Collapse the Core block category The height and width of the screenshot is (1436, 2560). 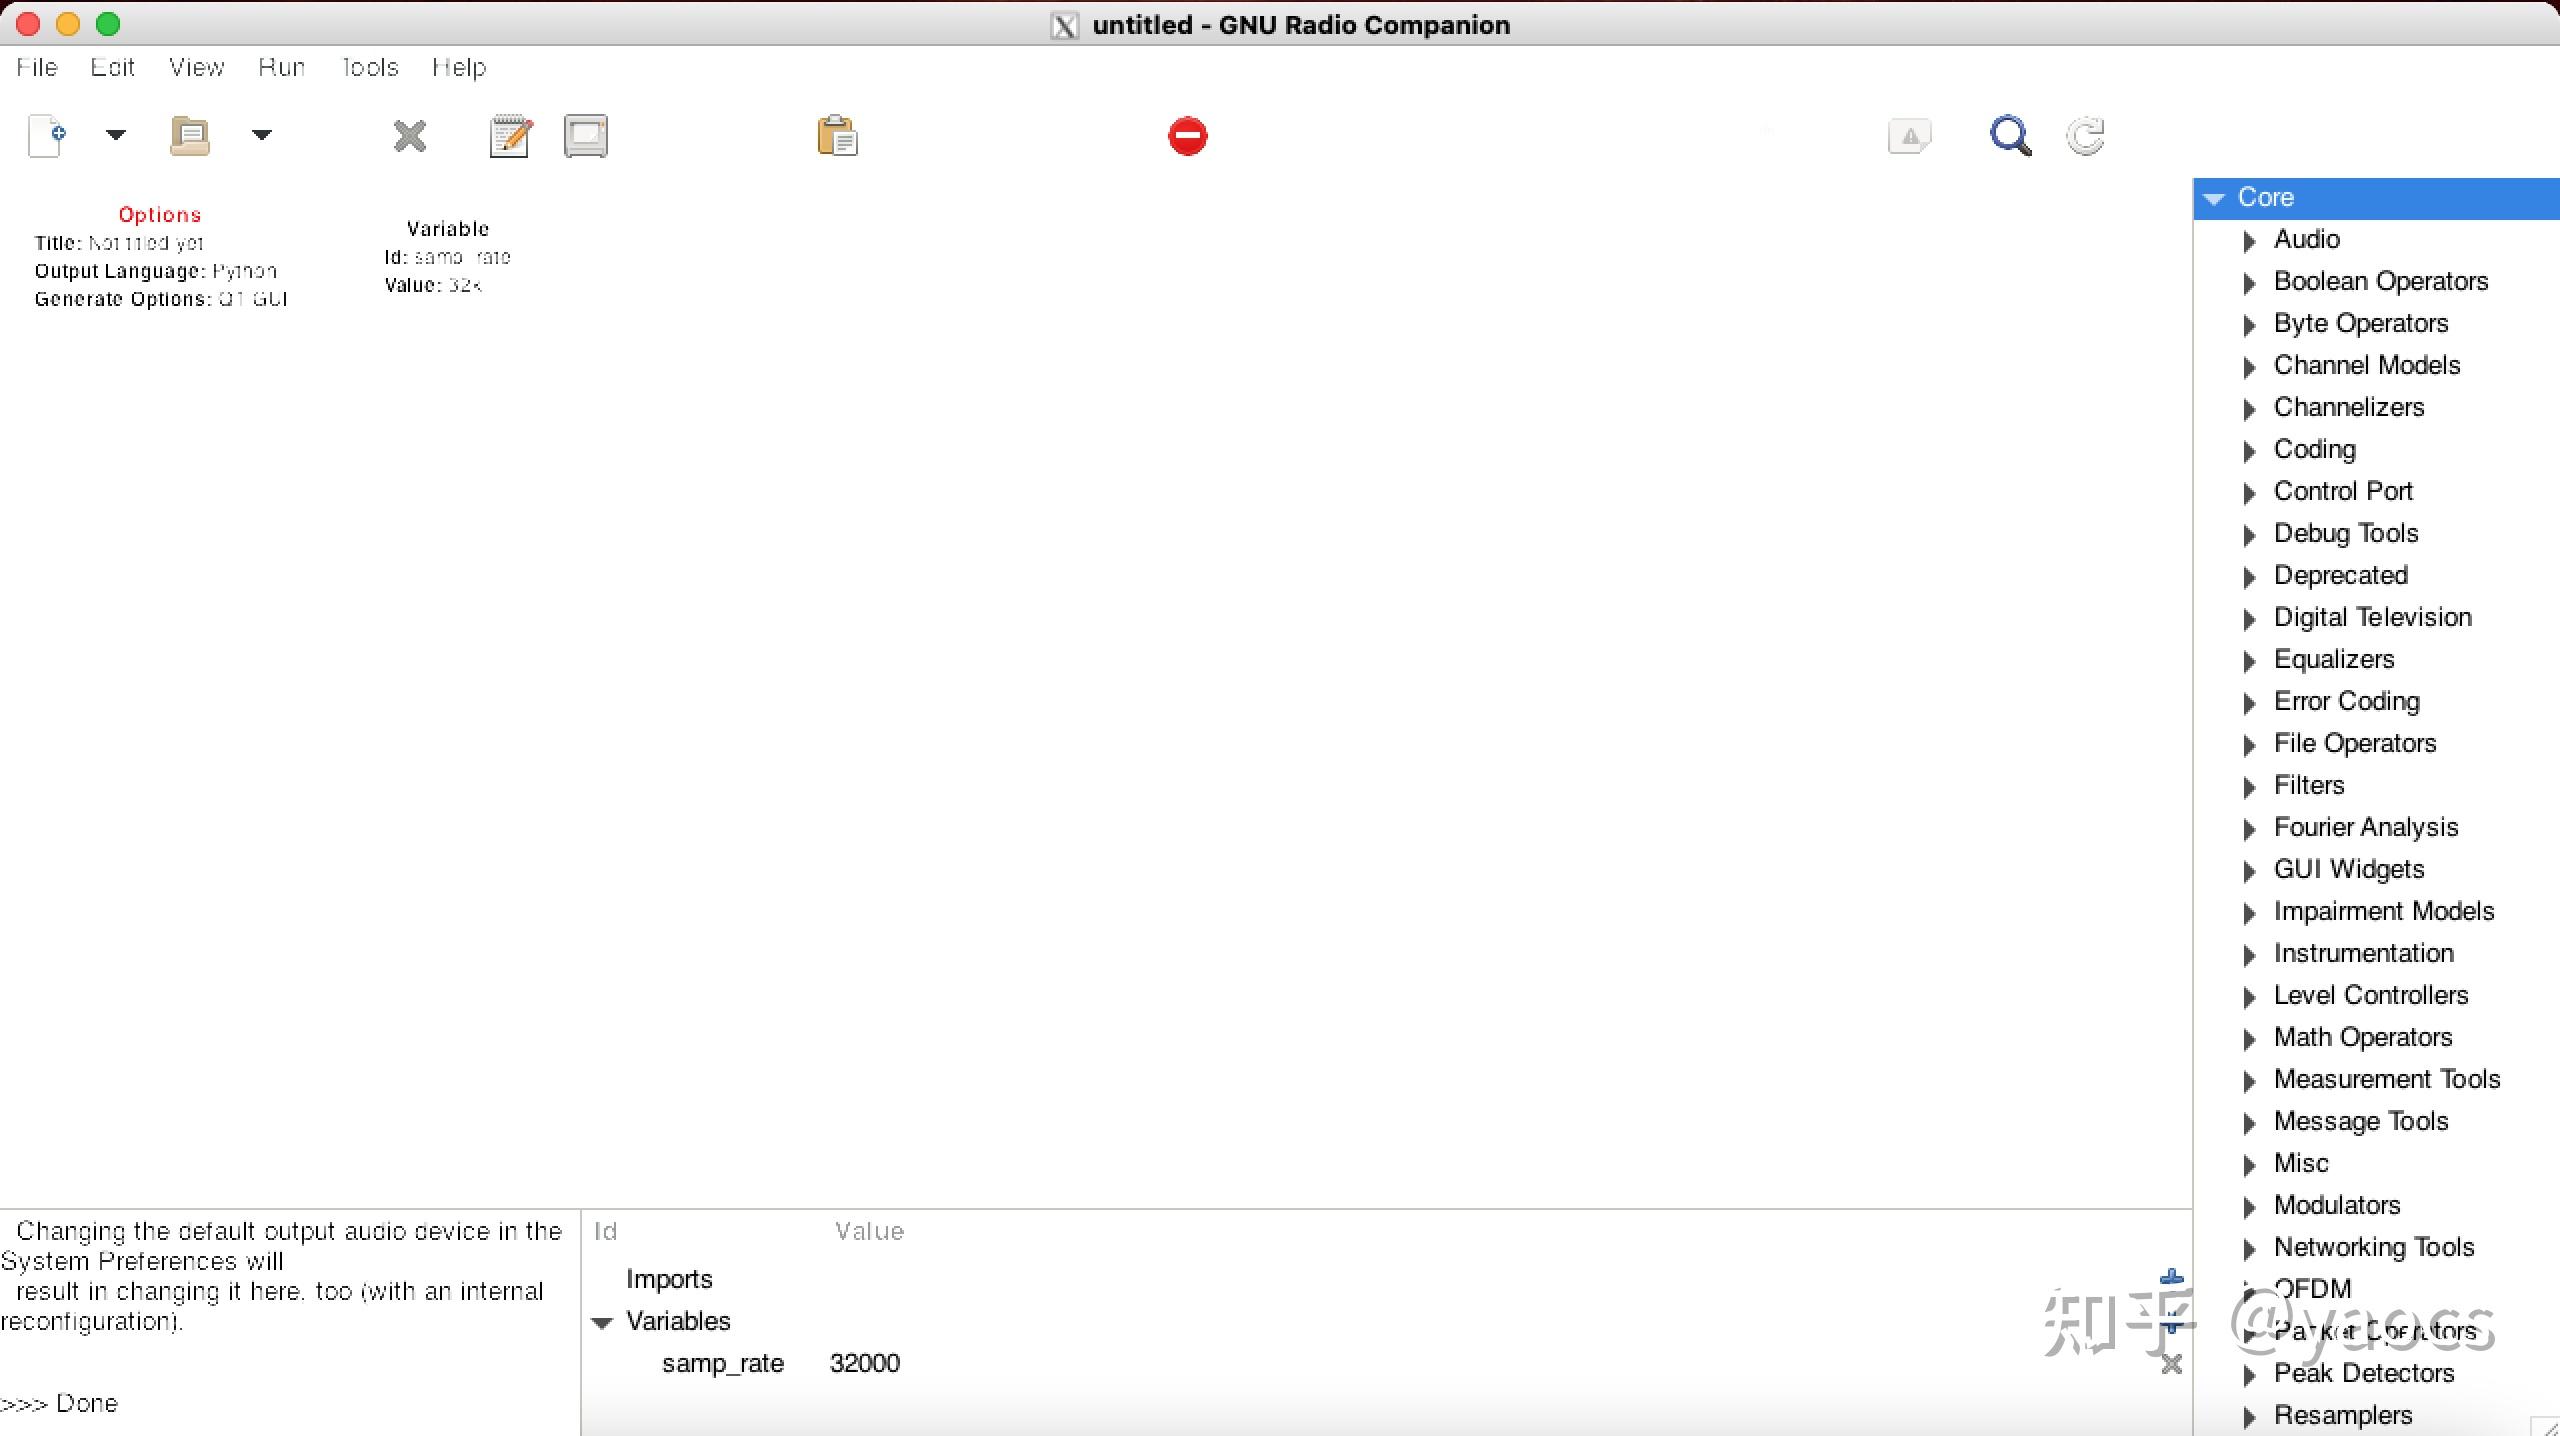2214,199
